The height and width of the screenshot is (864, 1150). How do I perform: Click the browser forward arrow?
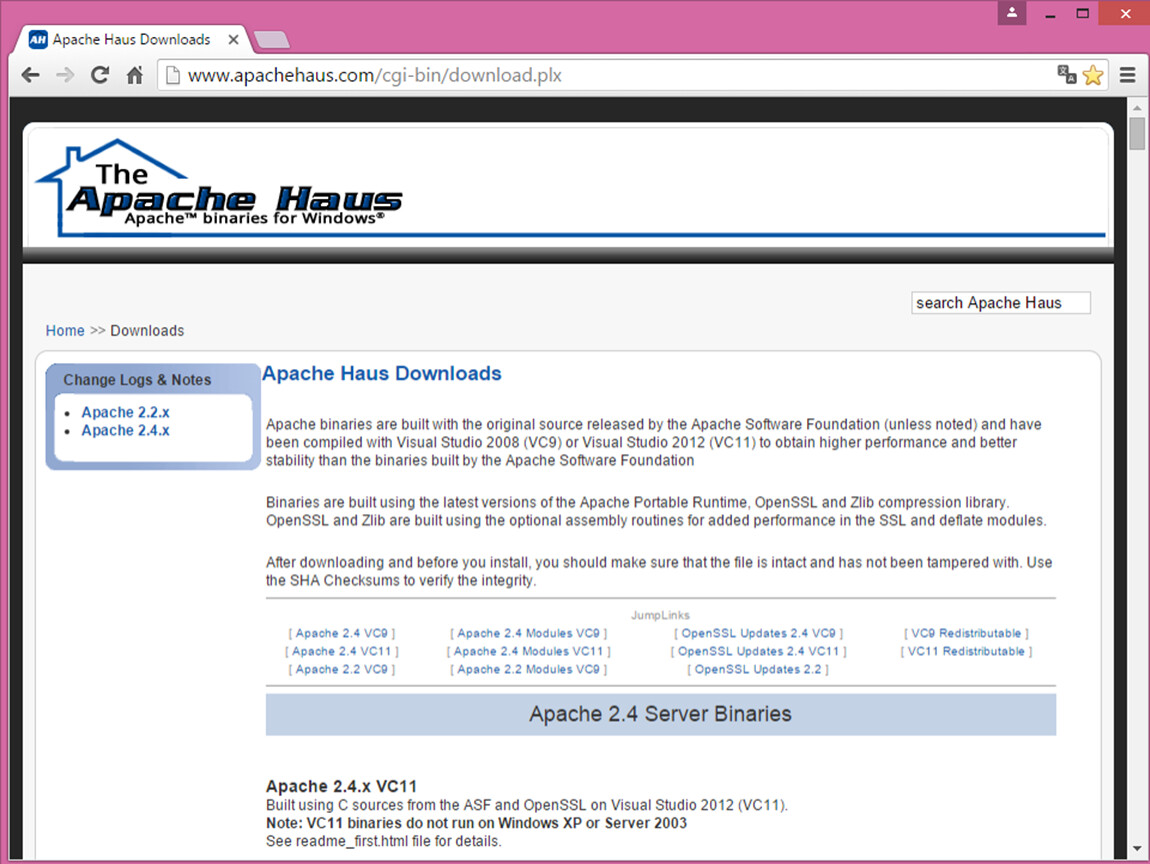point(65,75)
